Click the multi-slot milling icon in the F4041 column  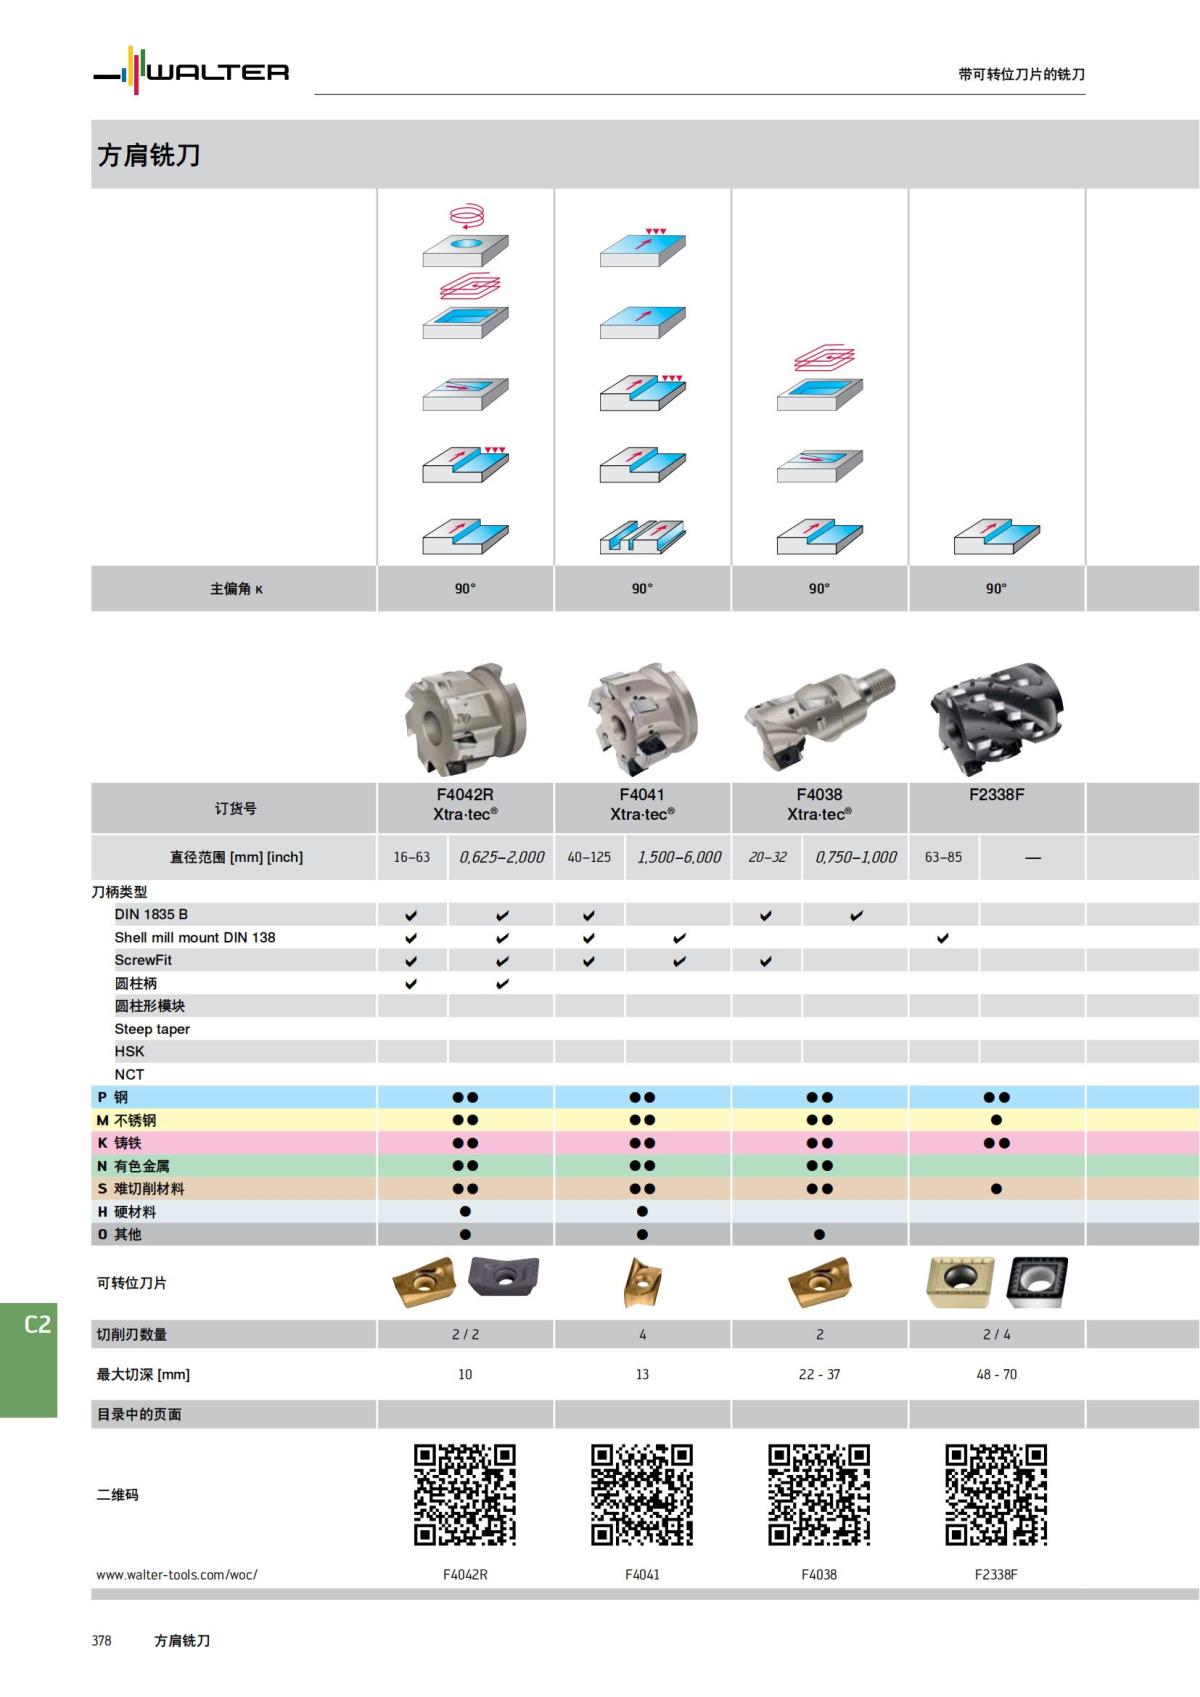pos(642,536)
